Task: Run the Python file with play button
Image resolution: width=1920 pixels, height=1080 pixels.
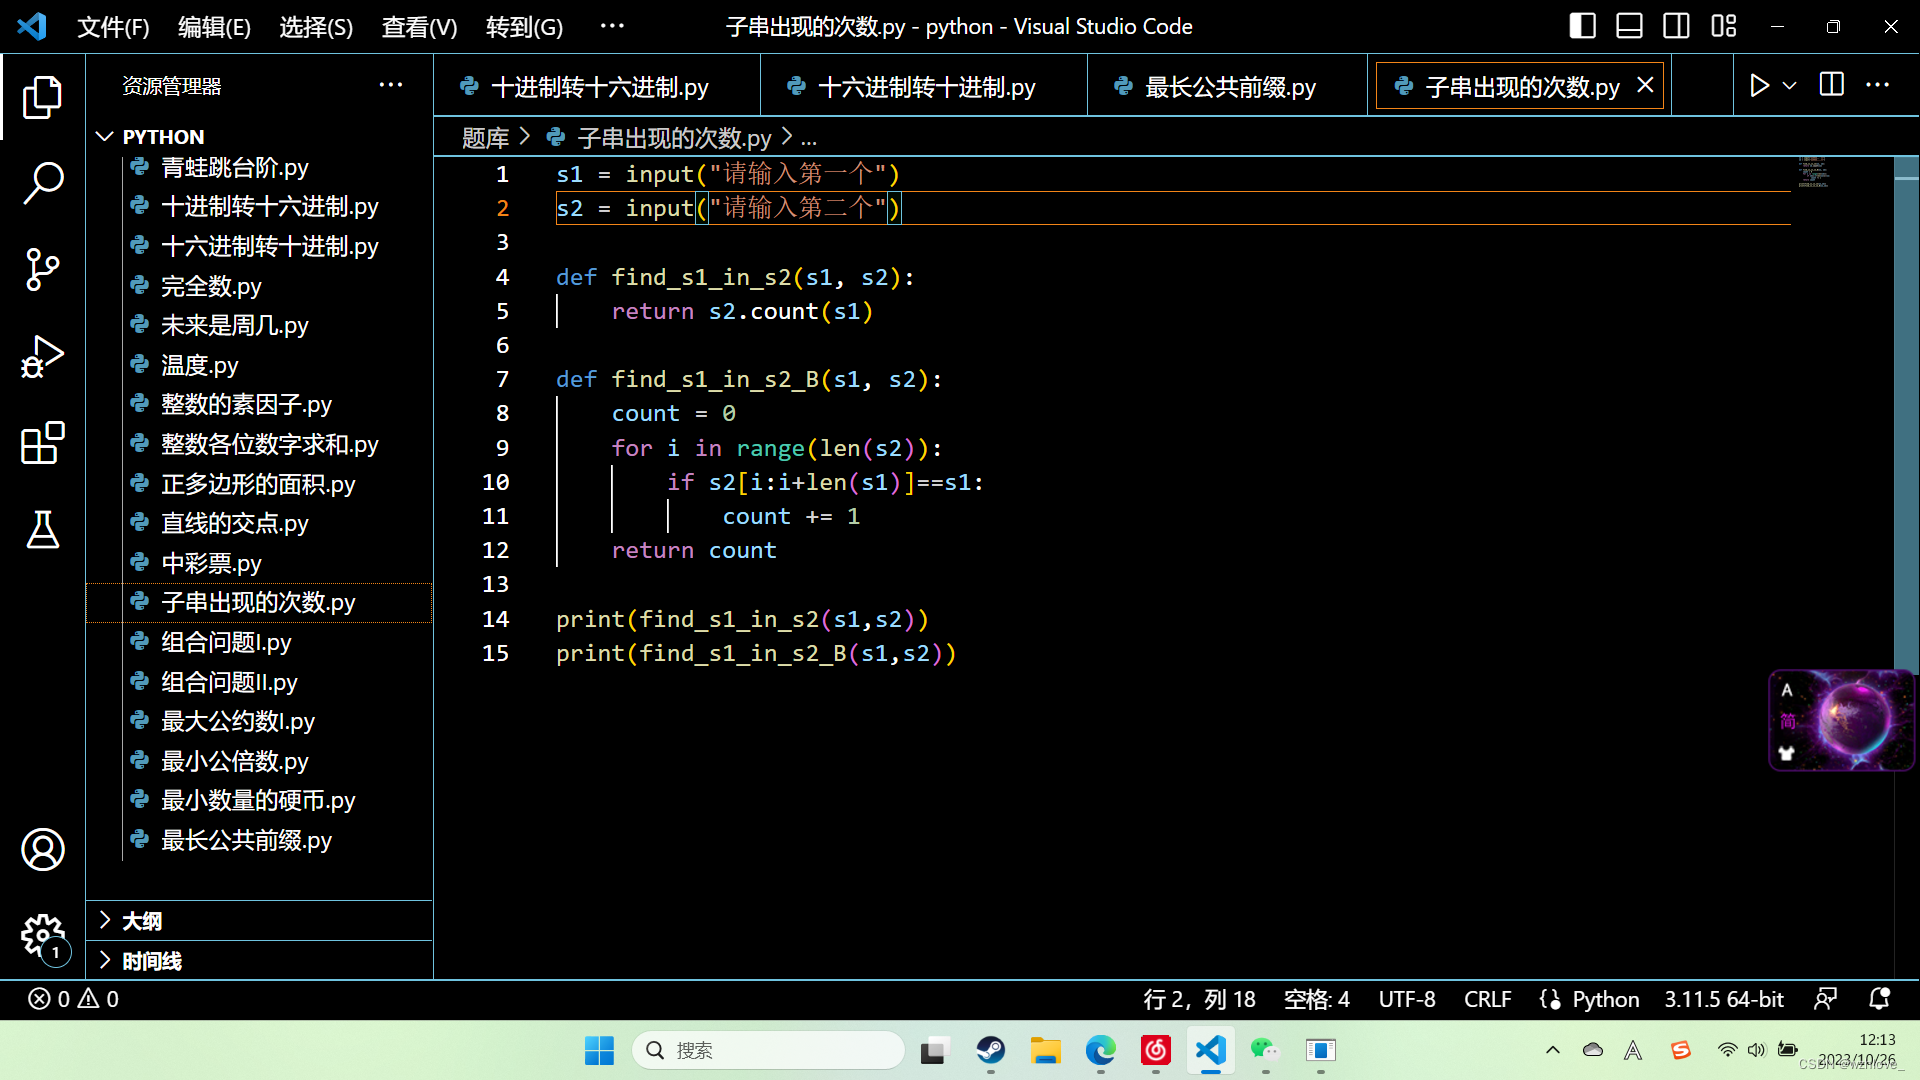Action: click(x=1759, y=86)
